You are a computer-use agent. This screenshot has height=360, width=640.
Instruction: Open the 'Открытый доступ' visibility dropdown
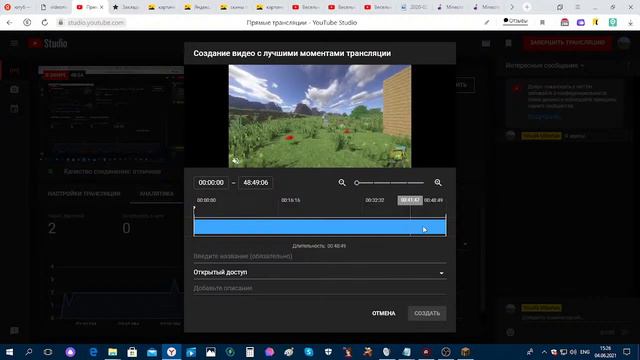click(x=320, y=272)
